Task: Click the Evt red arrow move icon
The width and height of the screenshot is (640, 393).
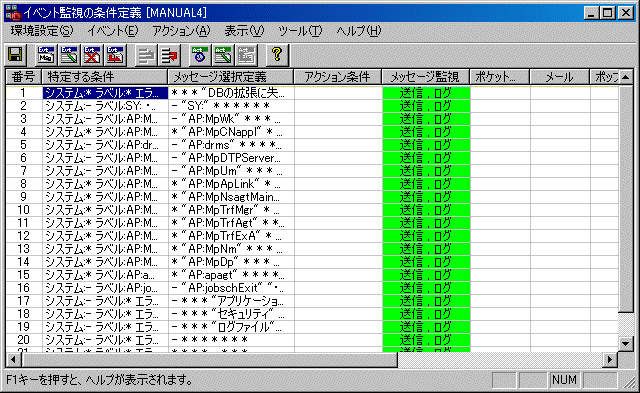Action: 116,55
